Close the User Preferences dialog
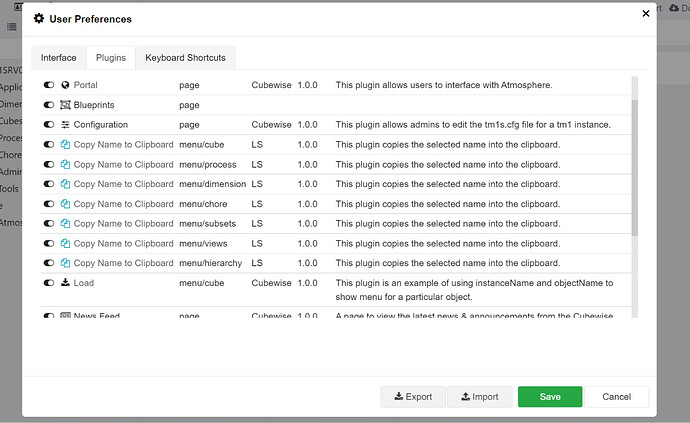Image resolution: width=690 pixels, height=423 pixels. pos(643,15)
